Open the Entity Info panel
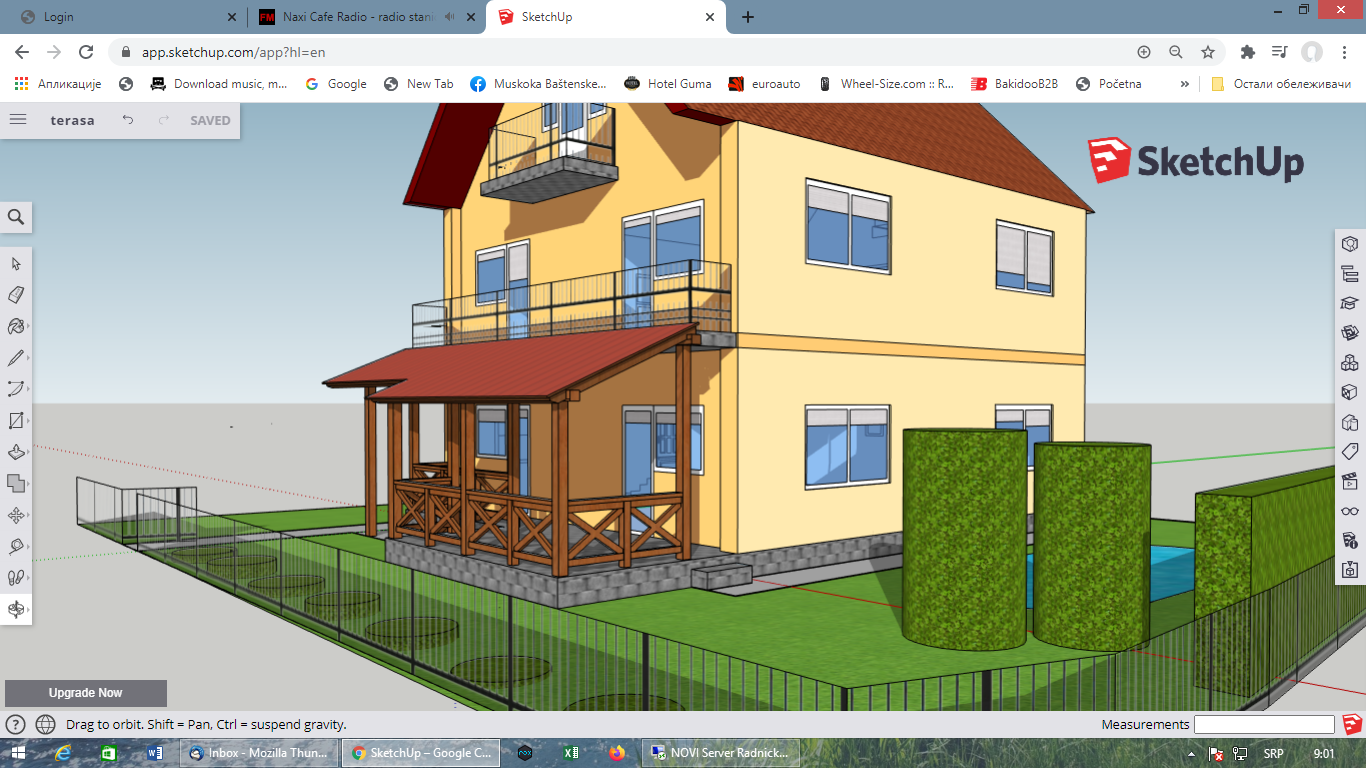 1349,243
